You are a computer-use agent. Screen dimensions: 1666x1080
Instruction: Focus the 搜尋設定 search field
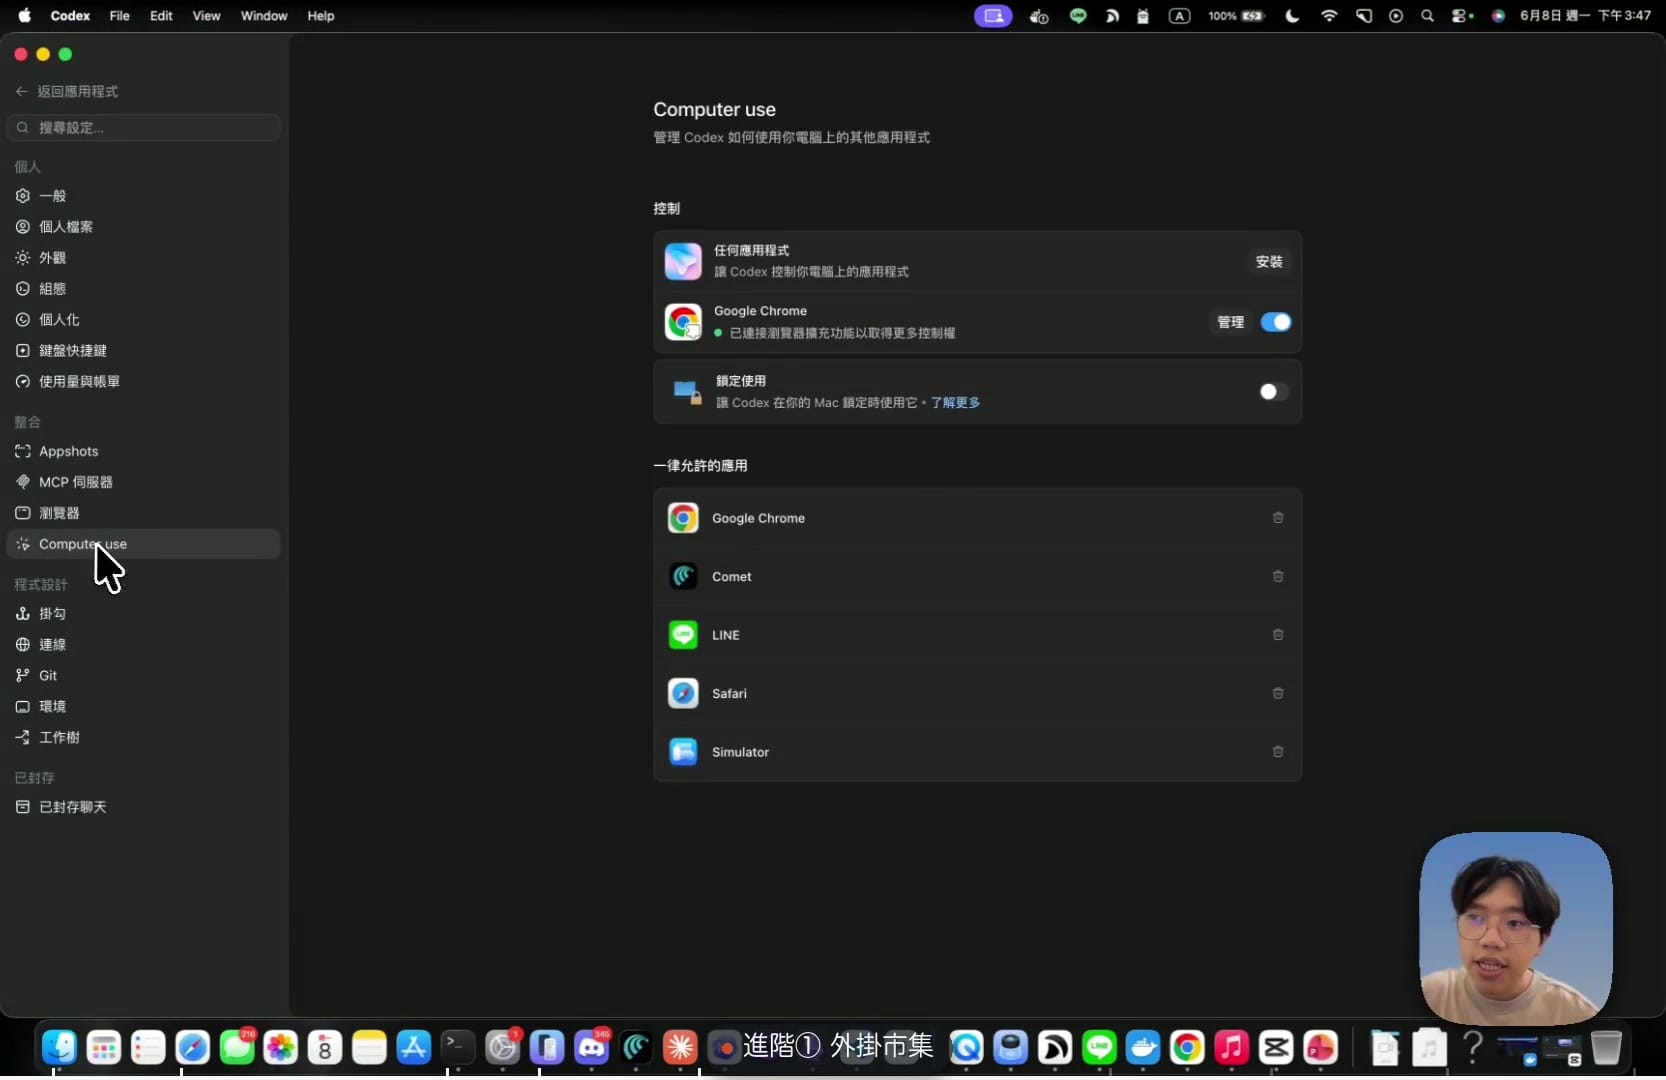point(144,127)
